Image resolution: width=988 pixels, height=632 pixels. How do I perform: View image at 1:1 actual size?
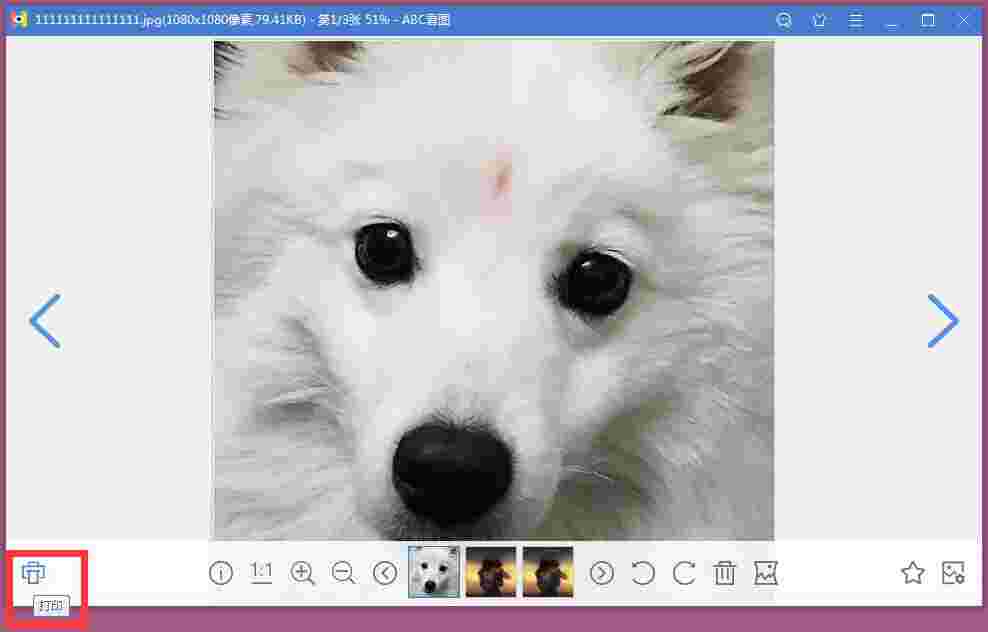(261, 573)
